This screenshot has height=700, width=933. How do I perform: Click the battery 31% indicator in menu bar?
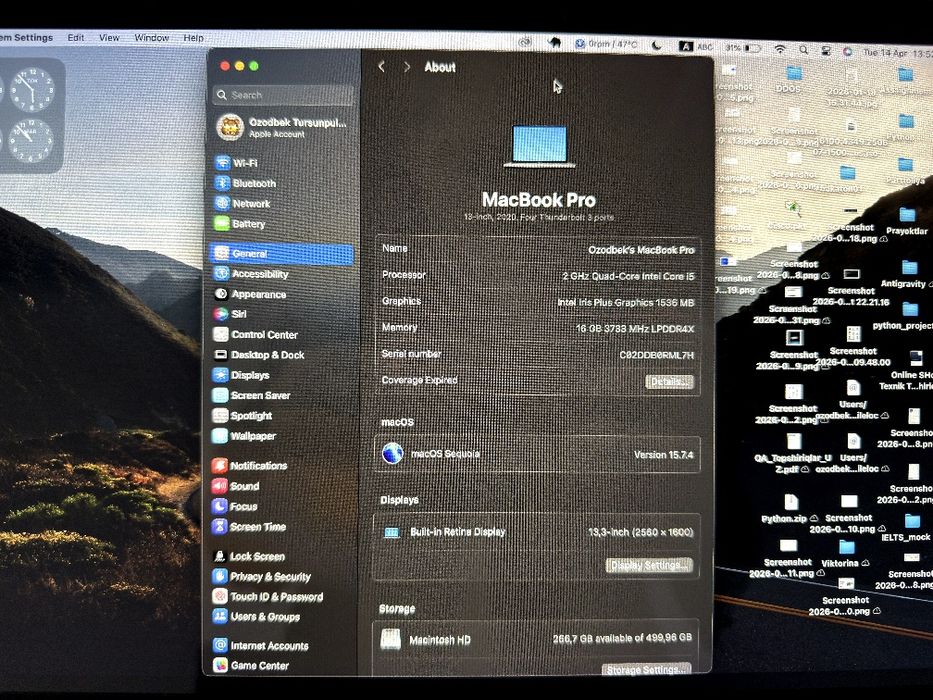tap(743, 48)
